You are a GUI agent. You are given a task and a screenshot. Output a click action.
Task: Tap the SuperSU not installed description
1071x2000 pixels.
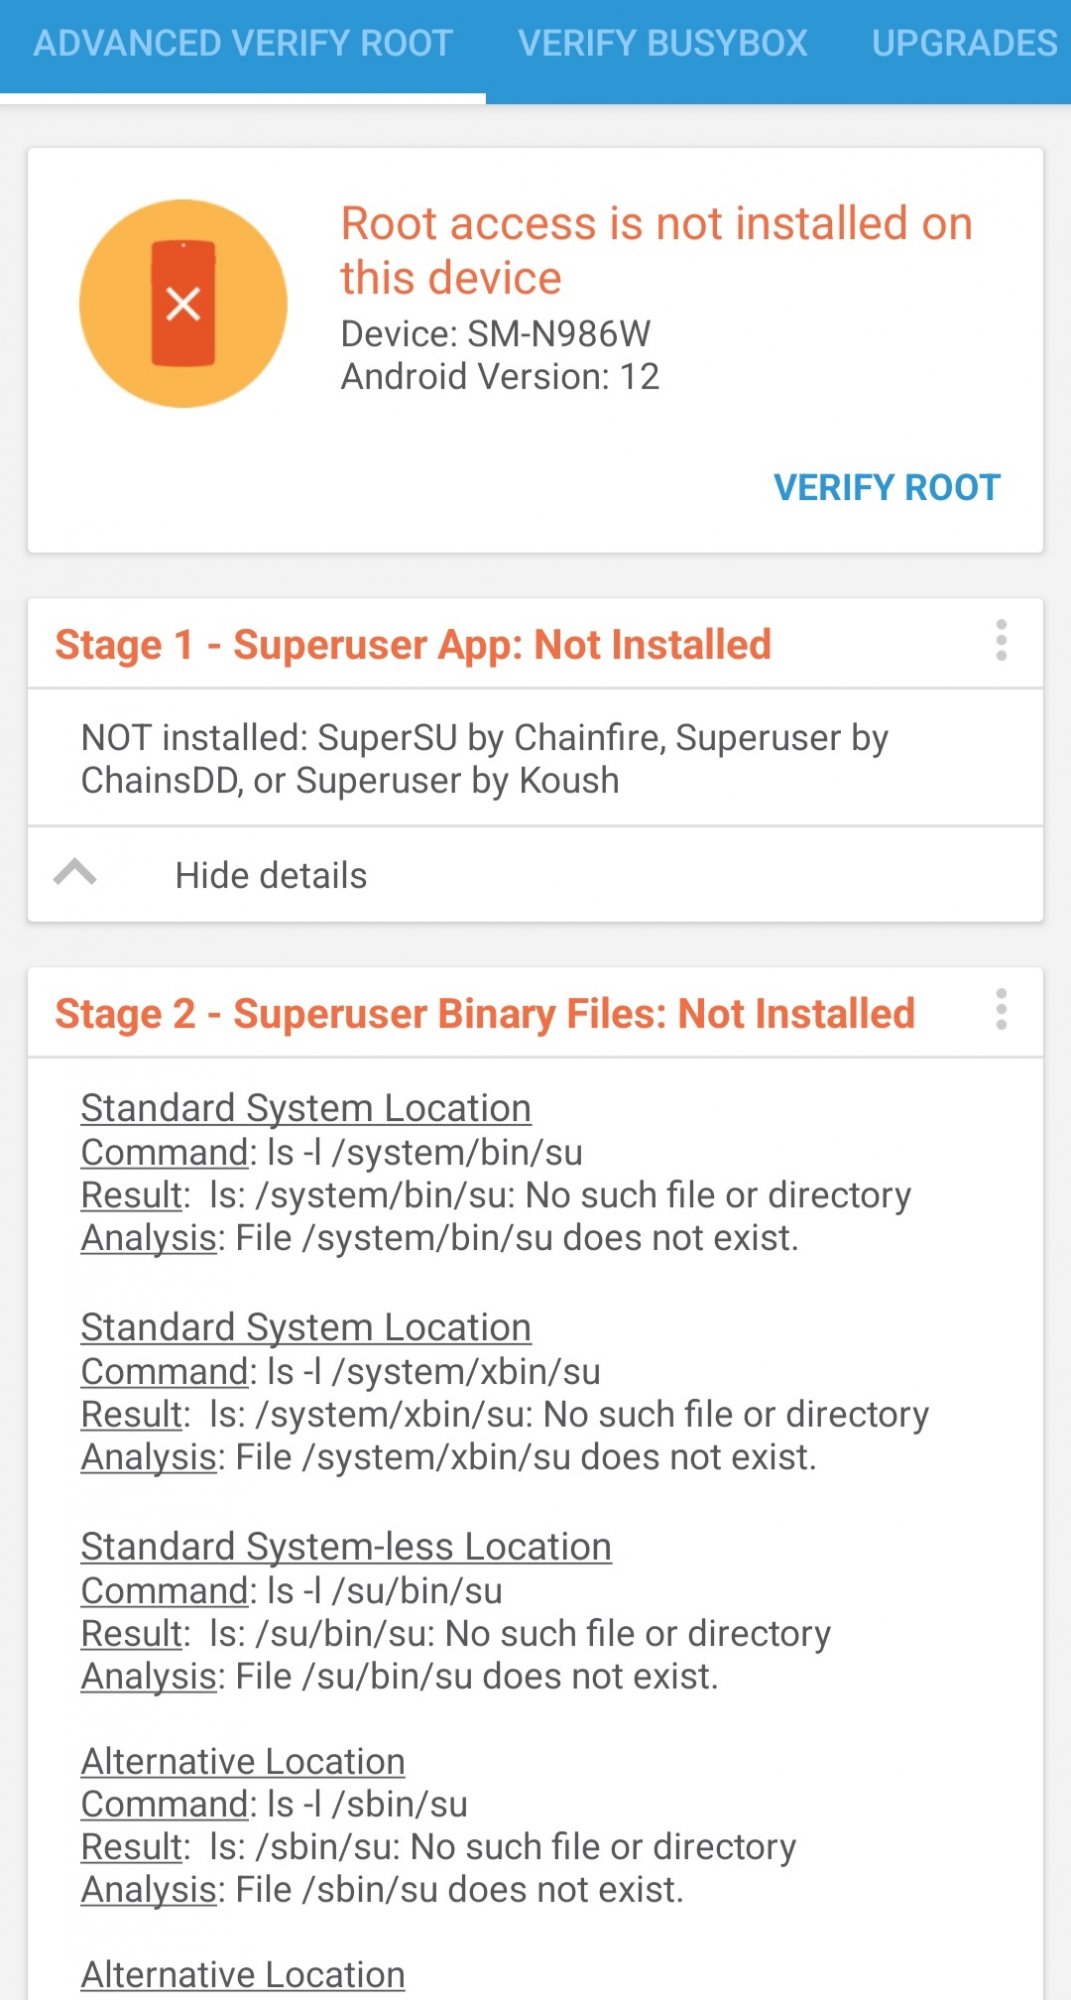tap(485, 759)
